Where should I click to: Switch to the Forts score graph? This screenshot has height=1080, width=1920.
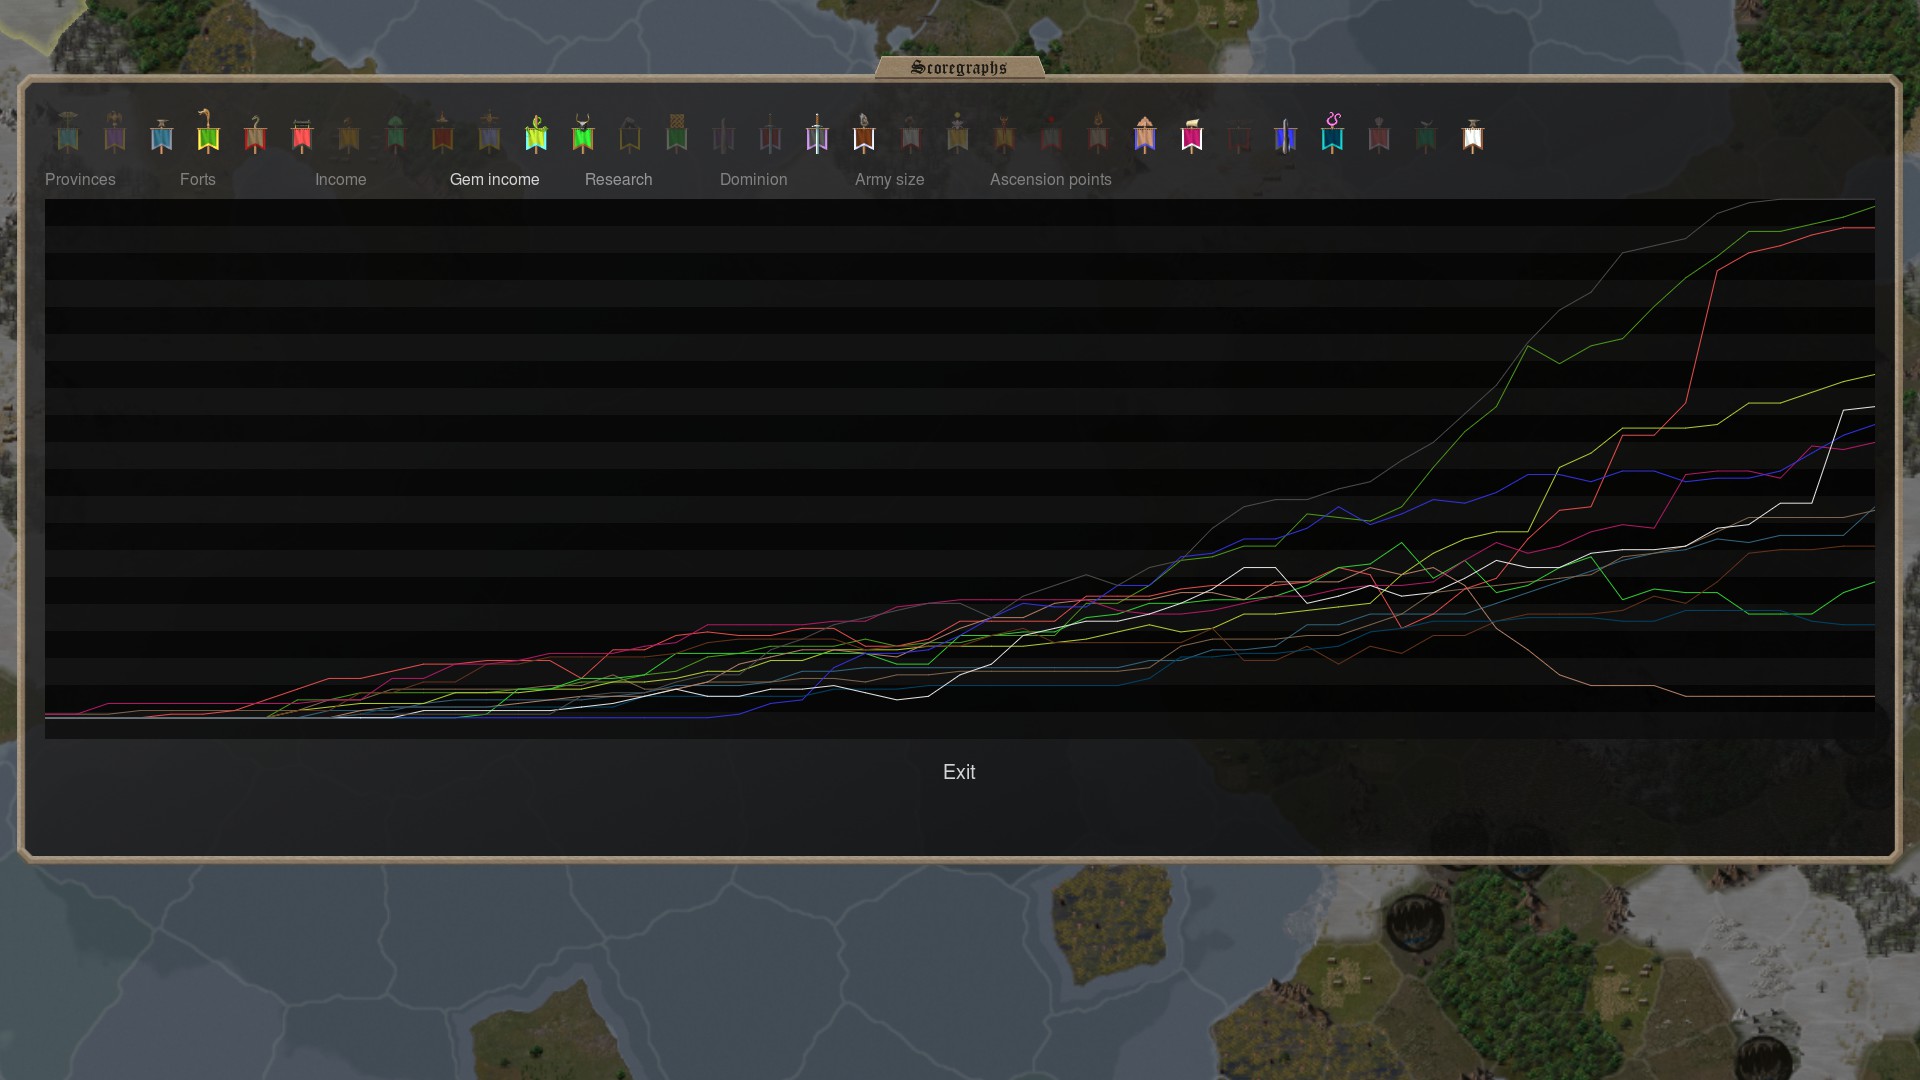pyautogui.click(x=198, y=179)
